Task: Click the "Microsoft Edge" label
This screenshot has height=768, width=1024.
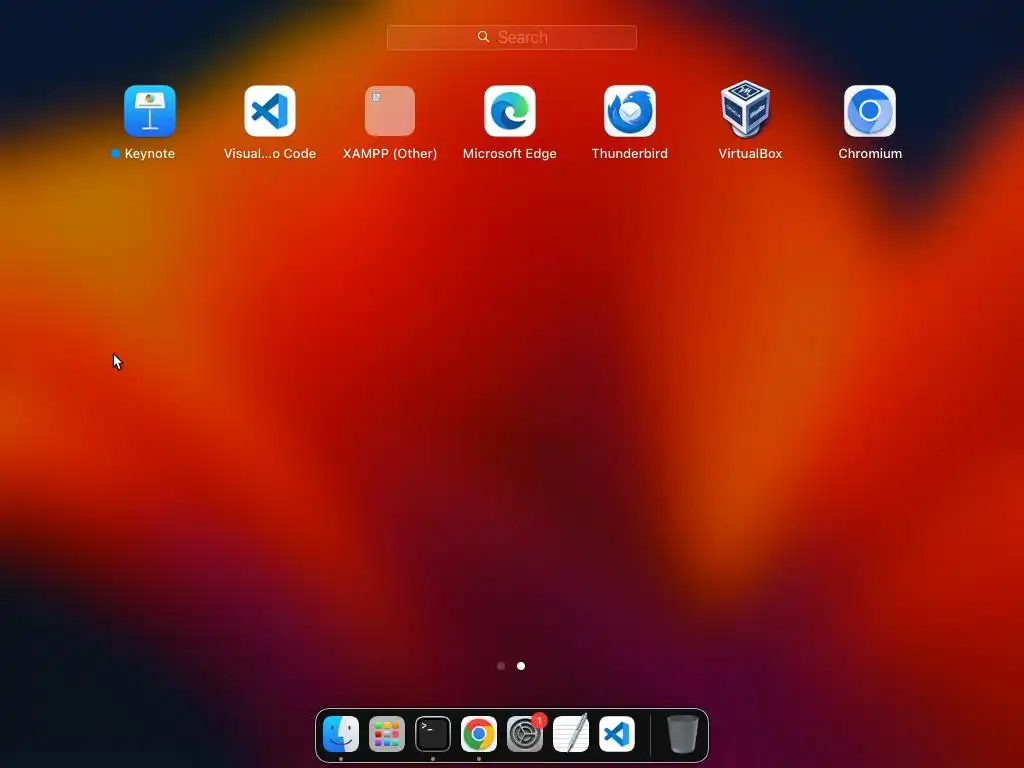Action: click(x=510, y=153)
